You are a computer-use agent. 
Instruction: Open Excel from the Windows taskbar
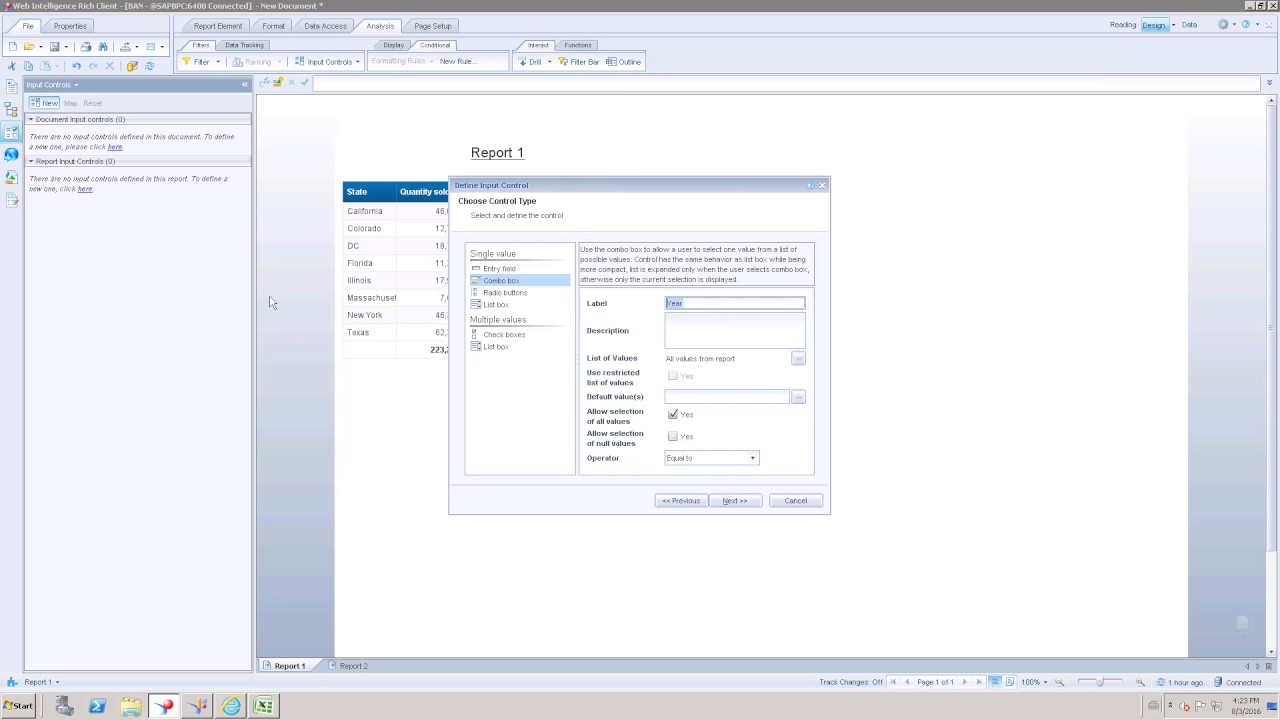coord(264,706)
